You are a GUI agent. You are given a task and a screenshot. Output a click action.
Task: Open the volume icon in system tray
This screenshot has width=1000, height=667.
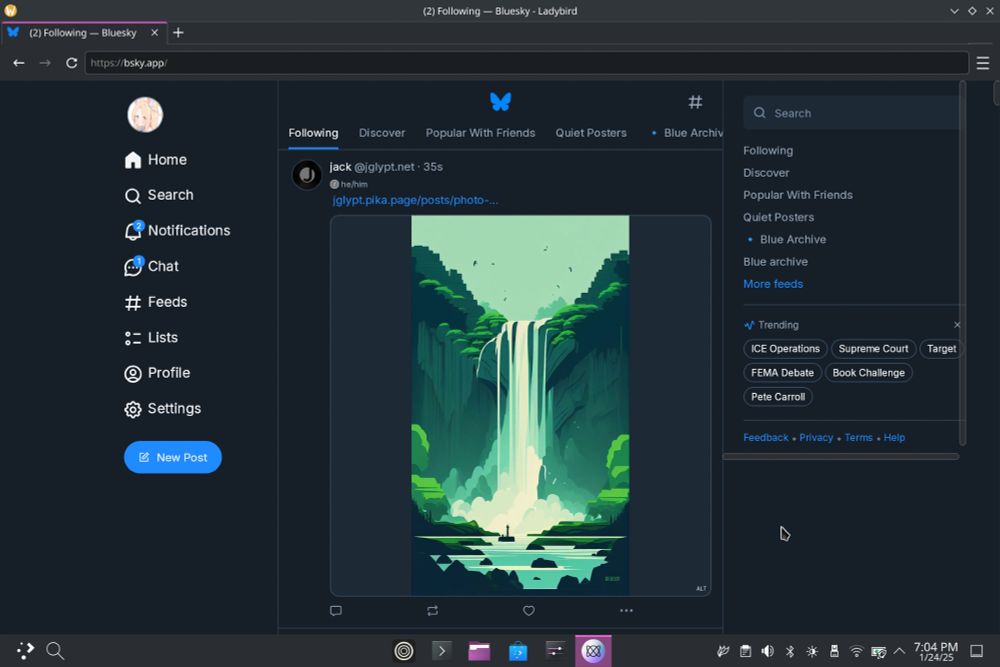(x=768, y=651)
